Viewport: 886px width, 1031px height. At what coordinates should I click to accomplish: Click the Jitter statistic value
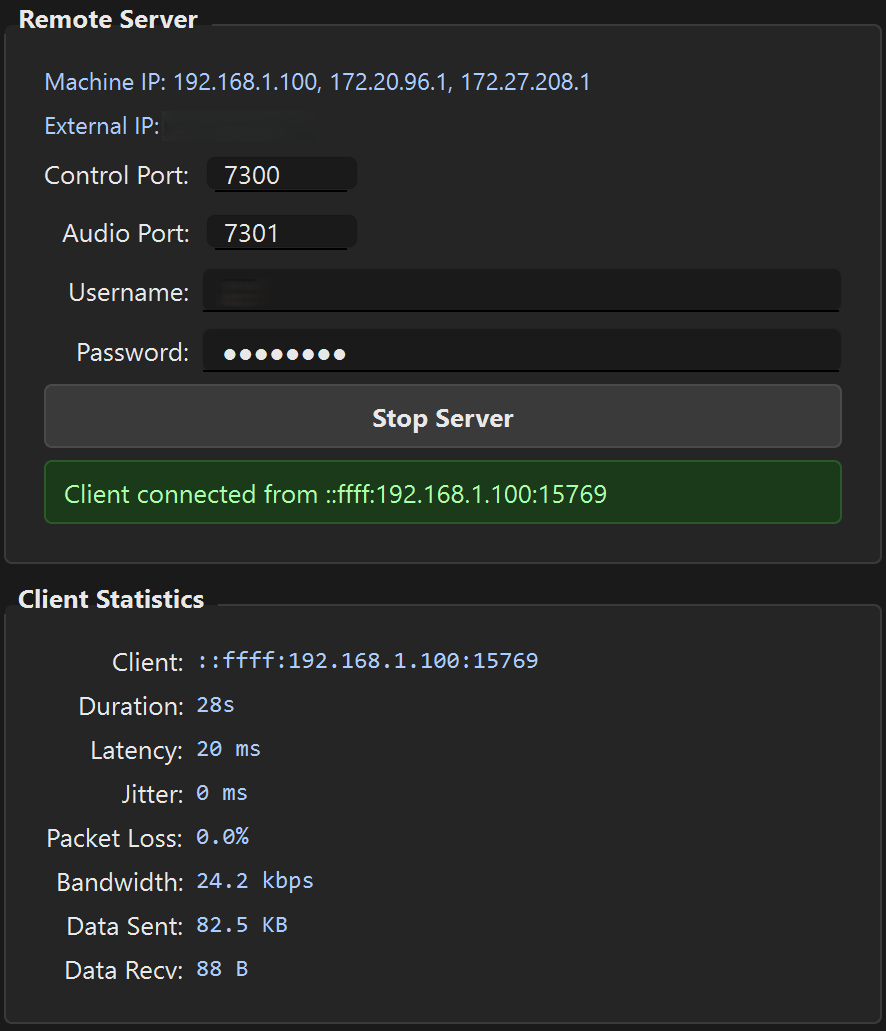(221, 792)
